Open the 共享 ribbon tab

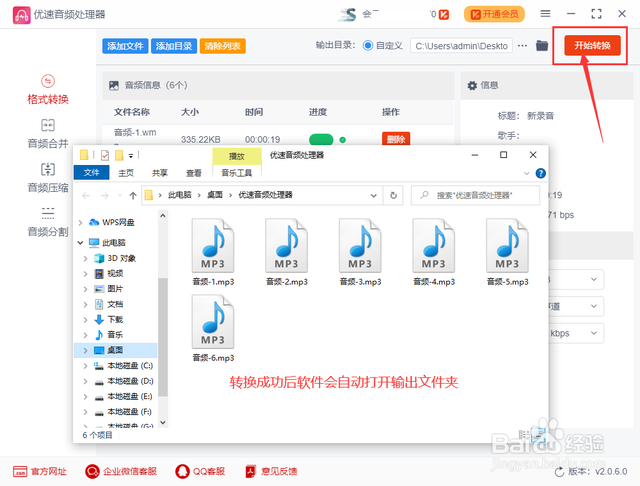click(x=160, y=173)
